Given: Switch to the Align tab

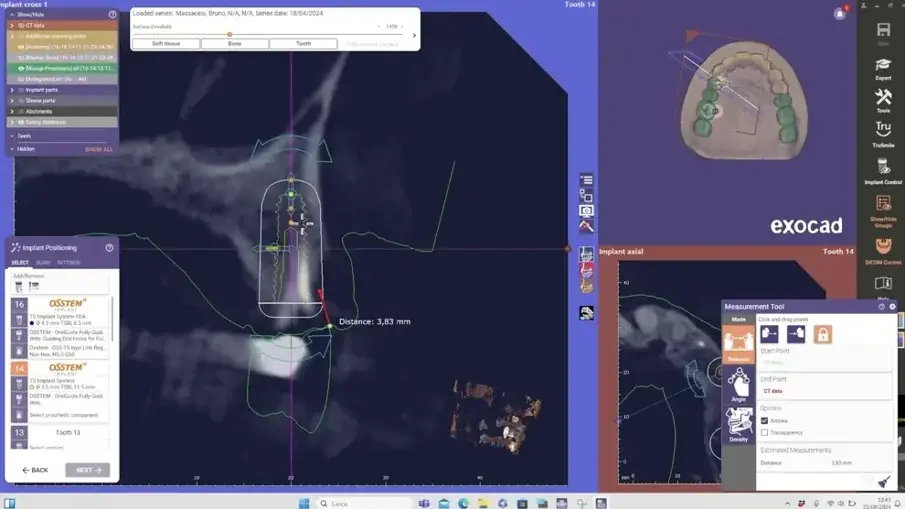Looking at the screenshot, I should pos(43,263).
